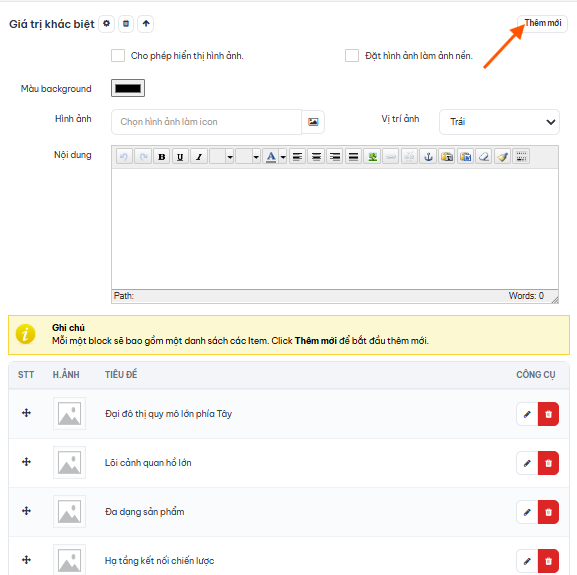Tick Đặt hình ảnh làm ảnh nền checkbox
577x575 pixels.
(352, 56)
